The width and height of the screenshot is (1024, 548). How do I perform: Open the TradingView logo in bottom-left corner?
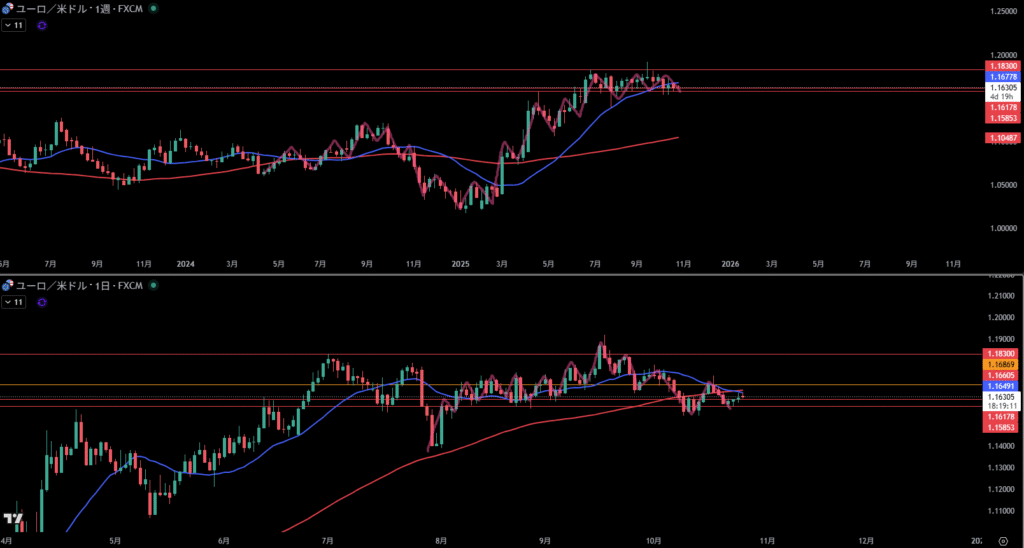(13, 519)
